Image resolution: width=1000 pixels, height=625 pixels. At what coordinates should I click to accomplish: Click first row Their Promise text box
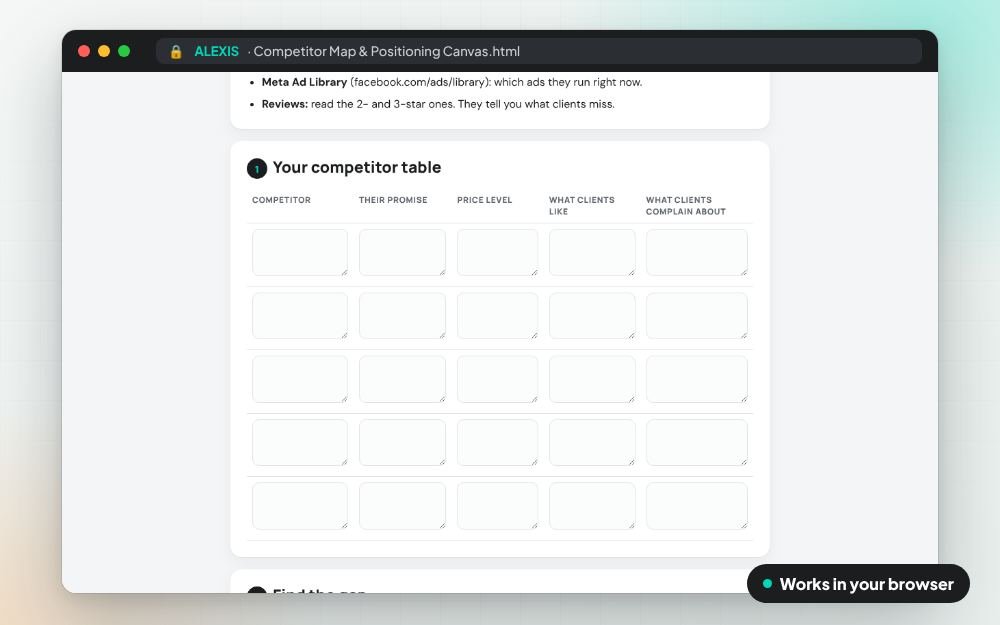pos(402,253)
